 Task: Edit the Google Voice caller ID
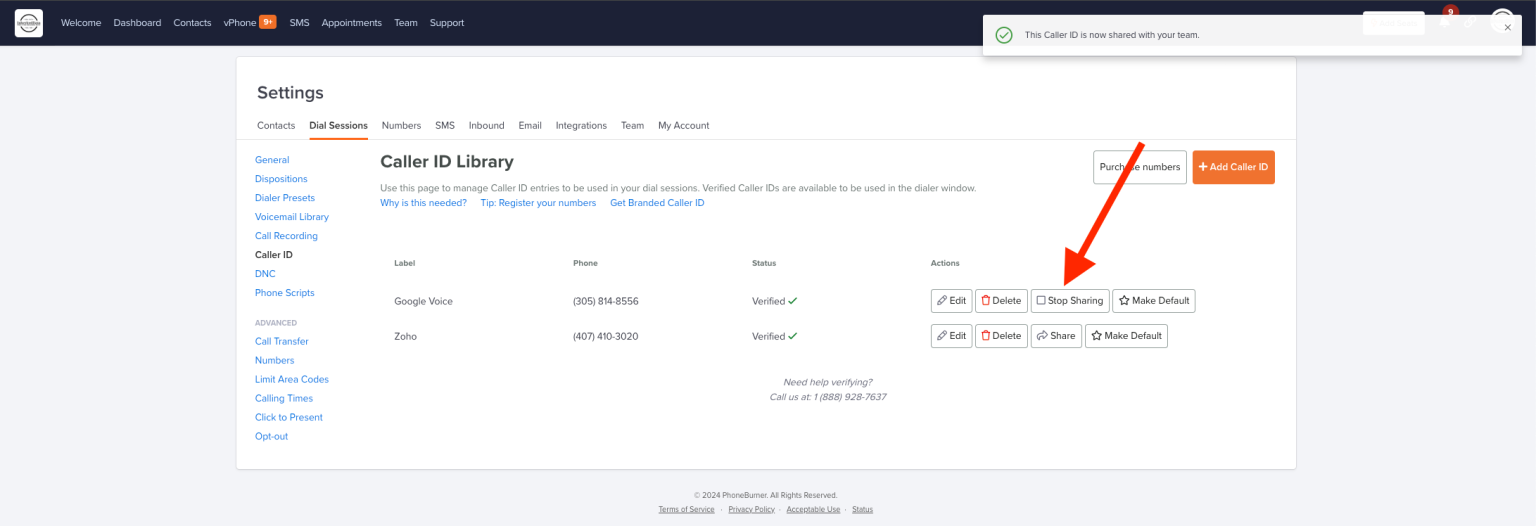pos(951,301)
